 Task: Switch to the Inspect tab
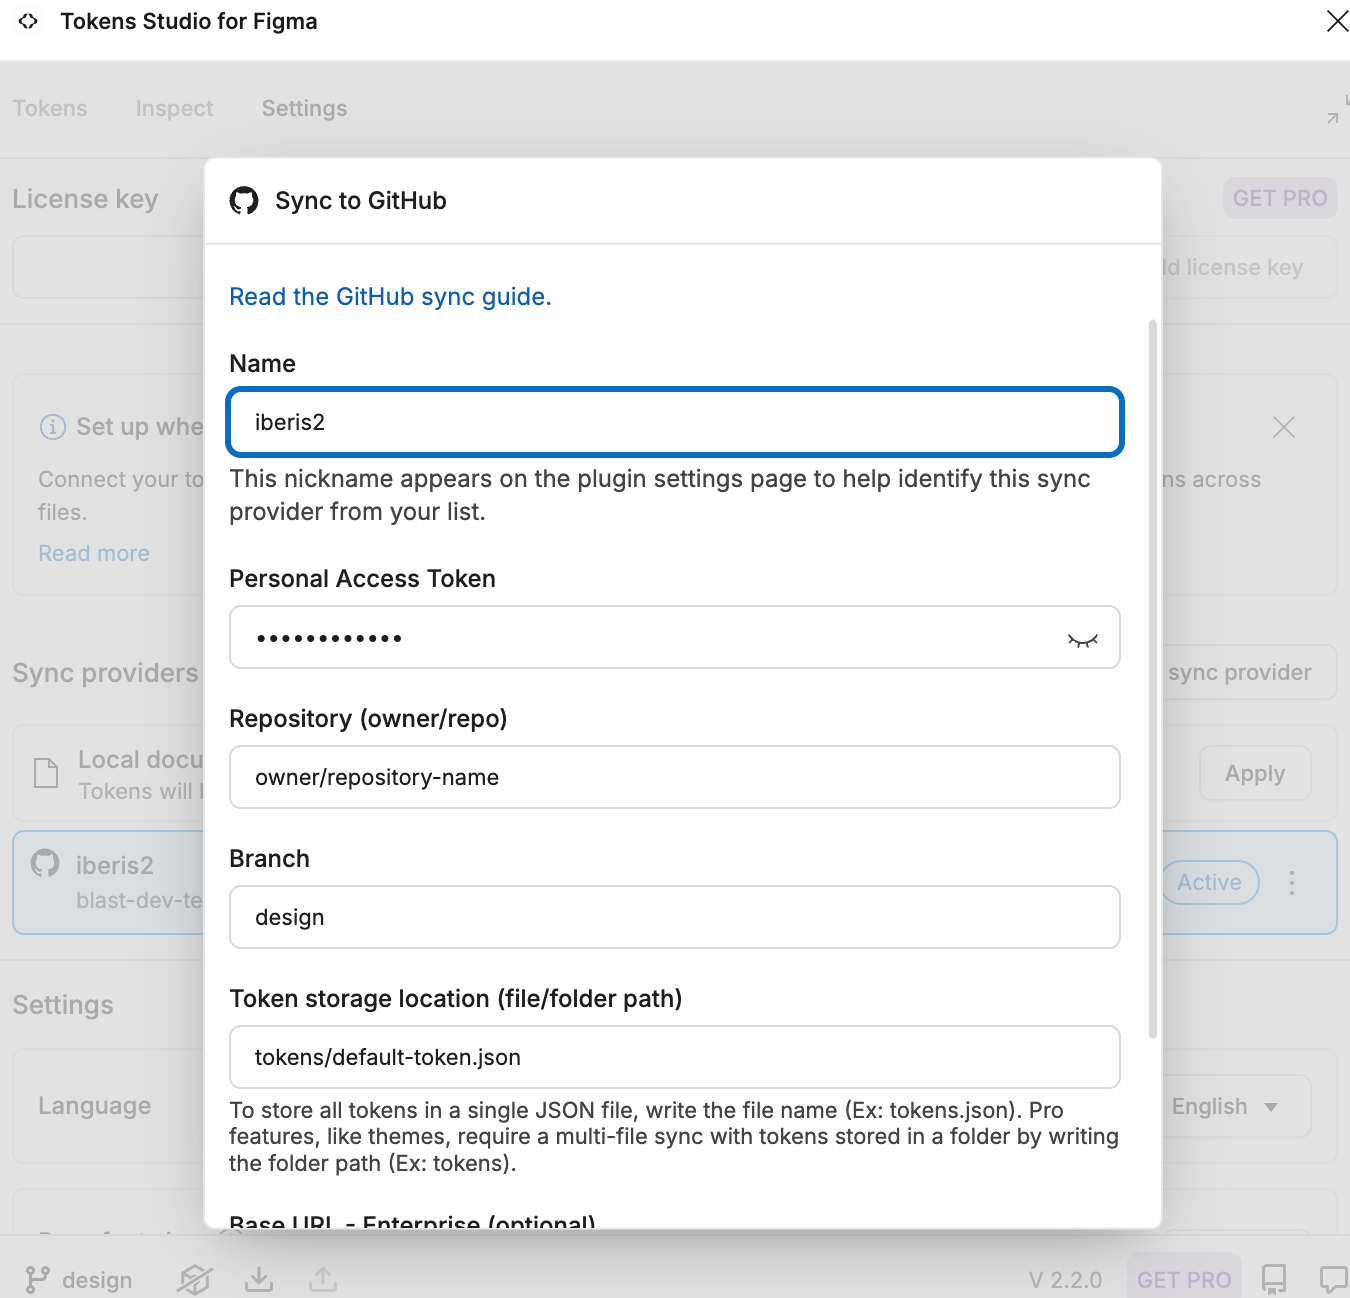[x=174, y=108]
